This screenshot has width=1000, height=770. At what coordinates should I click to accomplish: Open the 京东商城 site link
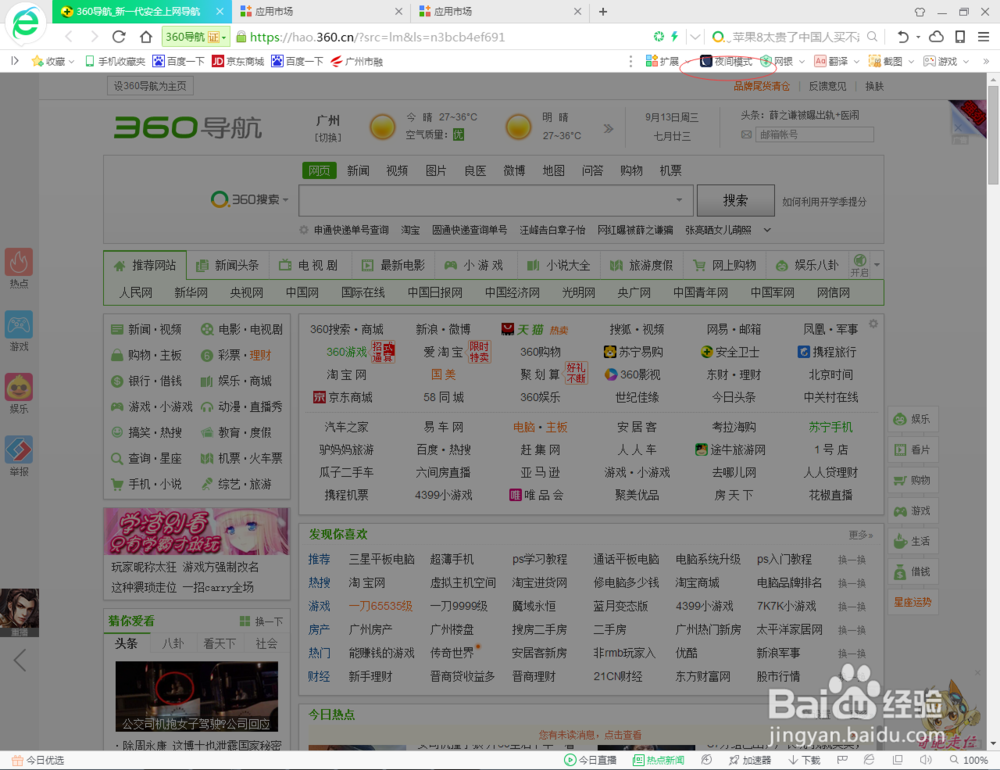342,397
